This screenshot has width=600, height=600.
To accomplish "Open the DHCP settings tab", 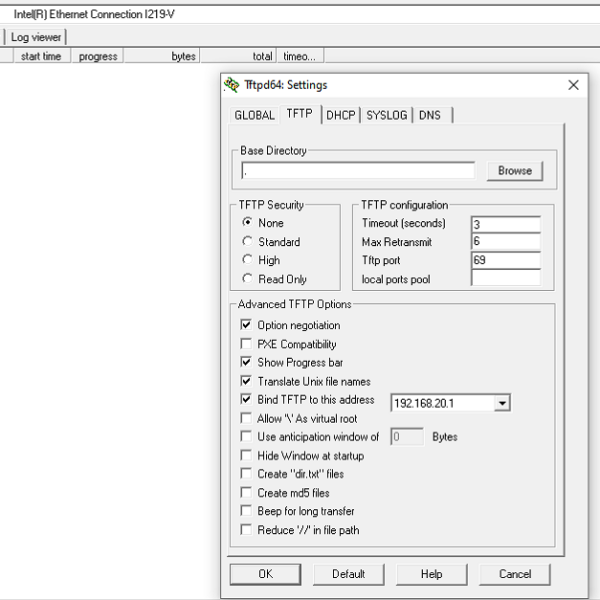I will click(341, 115).
